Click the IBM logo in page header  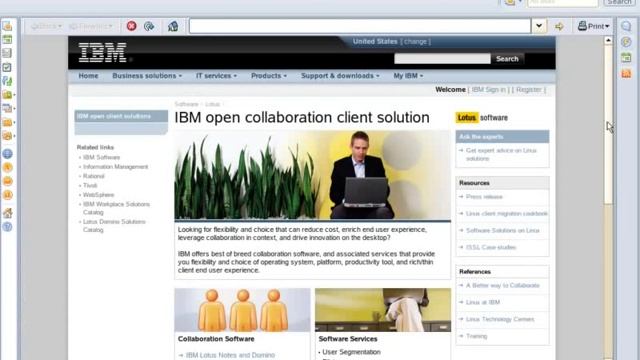[x=102, y=52]
